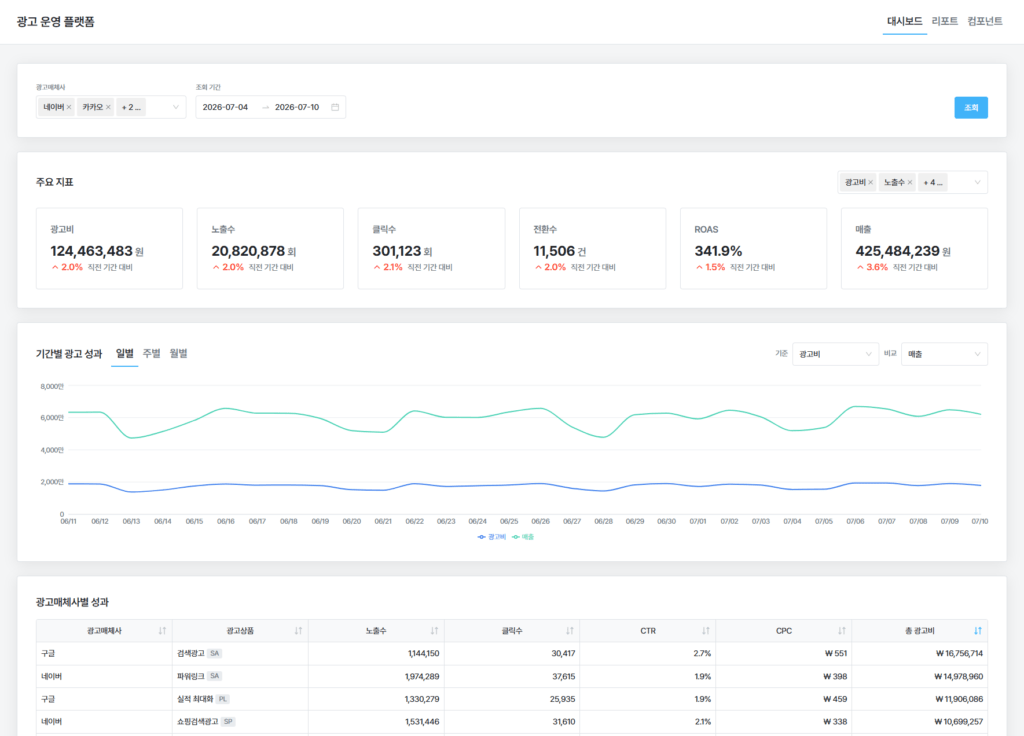Sort table by 총 광고비 column icon
Screen dimensions: 1024x736
tap(978, 631)
